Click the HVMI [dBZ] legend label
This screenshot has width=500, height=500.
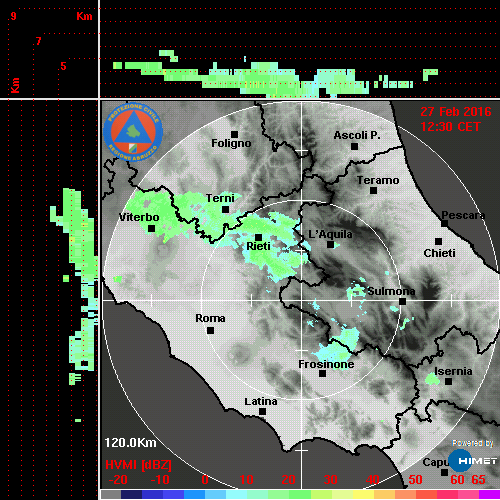(x=138, y=465)
